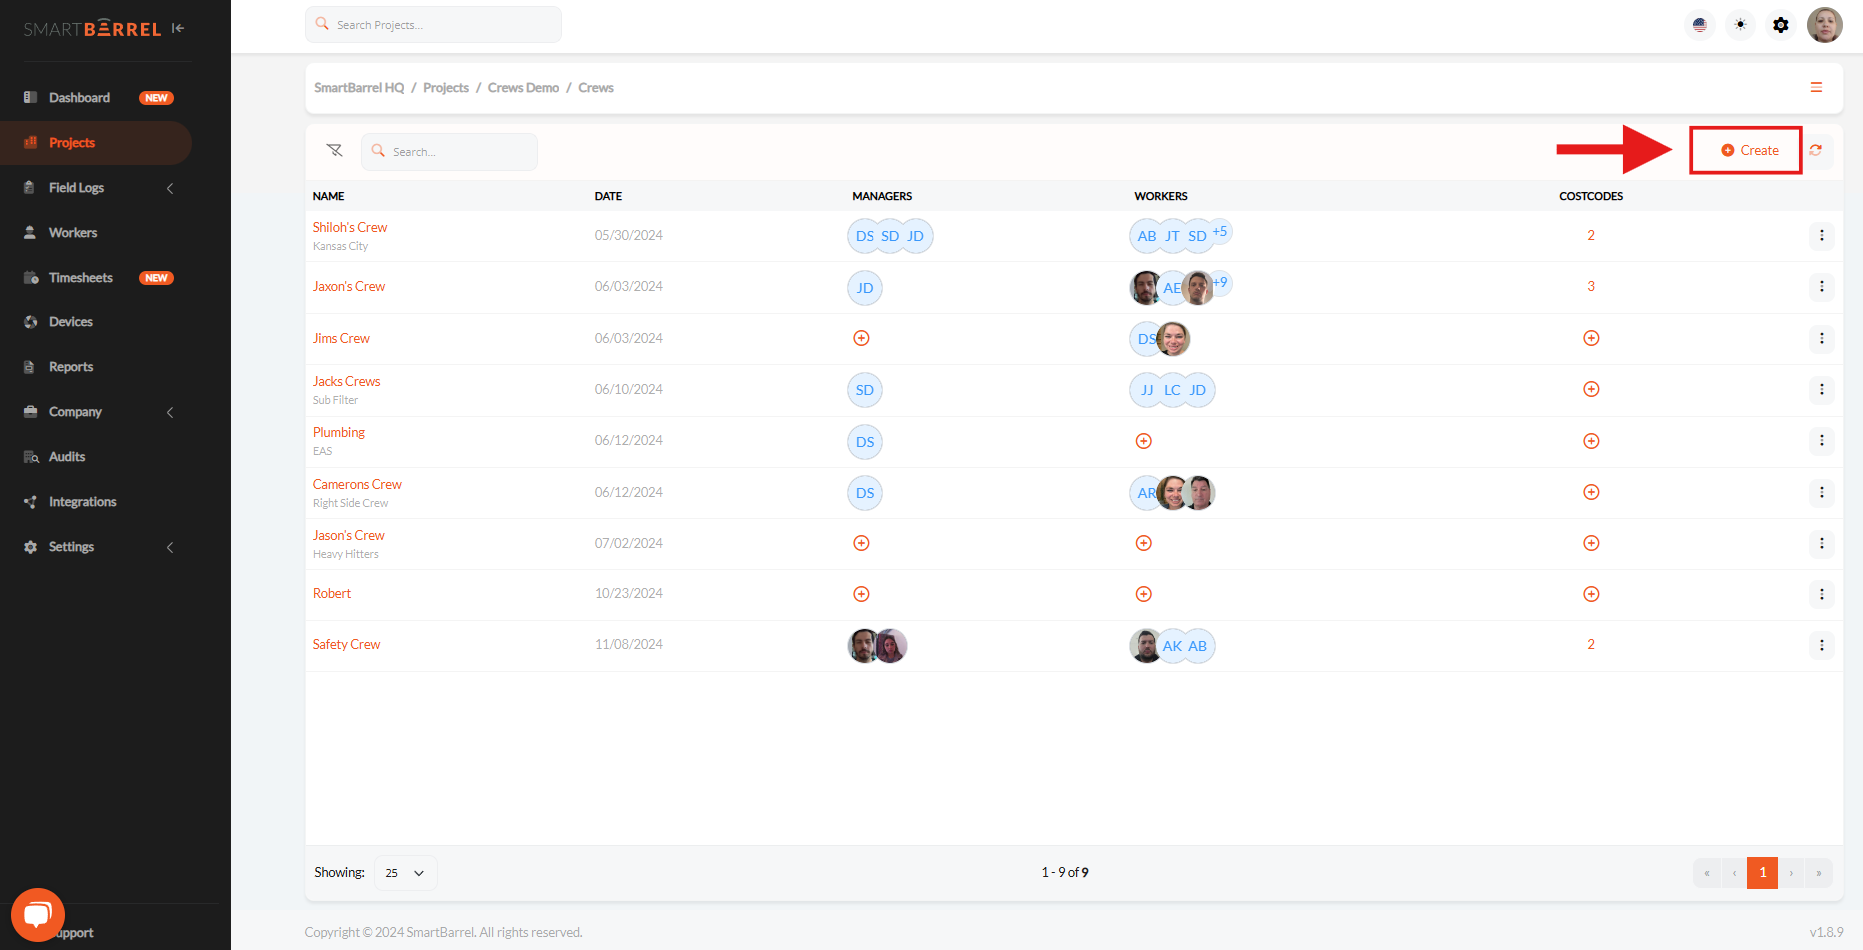Add workers to the Plumbing crew
This screenshot has height=950, width=1863.
(x=1144, y=441)
